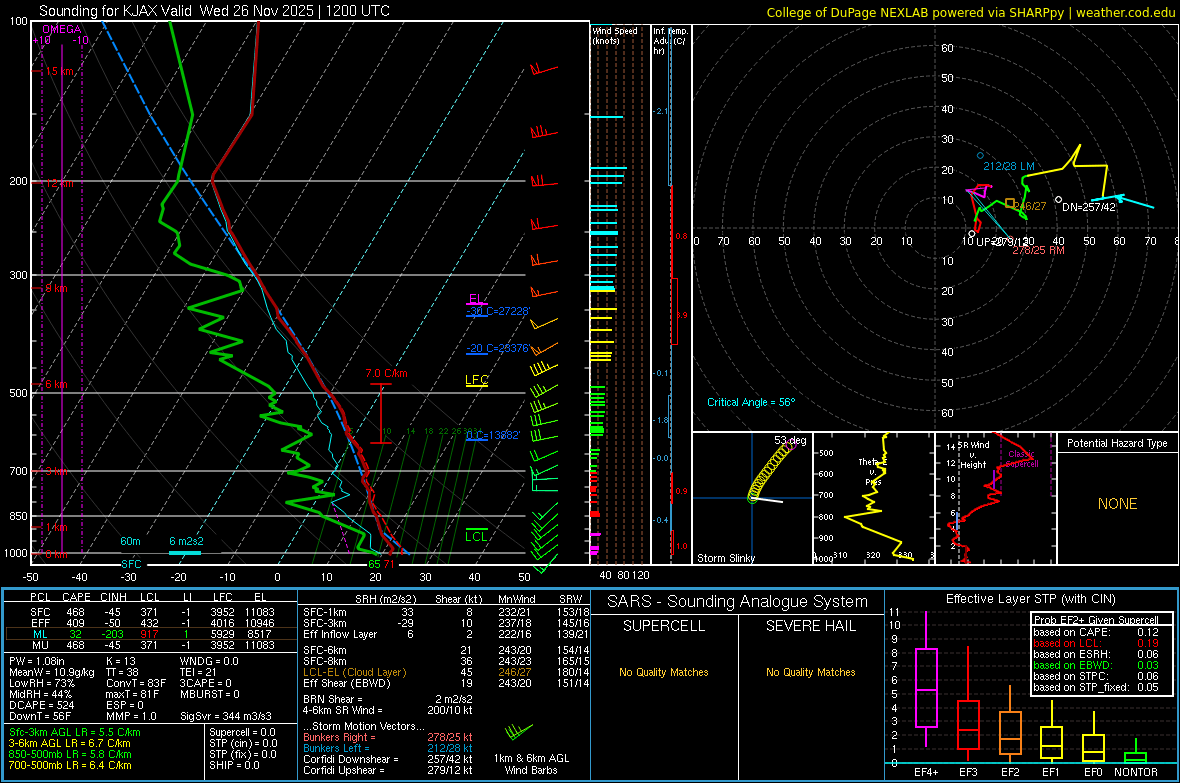1180x783 pixels.
Task: Click the red EF3 box plot
Action: (x=968, y=705)
